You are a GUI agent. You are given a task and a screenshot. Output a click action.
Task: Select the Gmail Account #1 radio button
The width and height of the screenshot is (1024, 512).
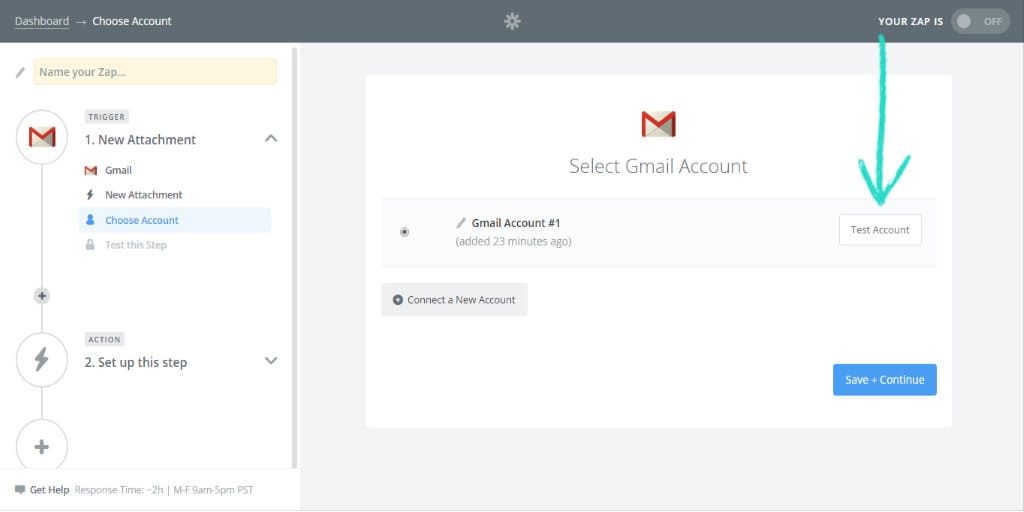(x=405, y=232)
